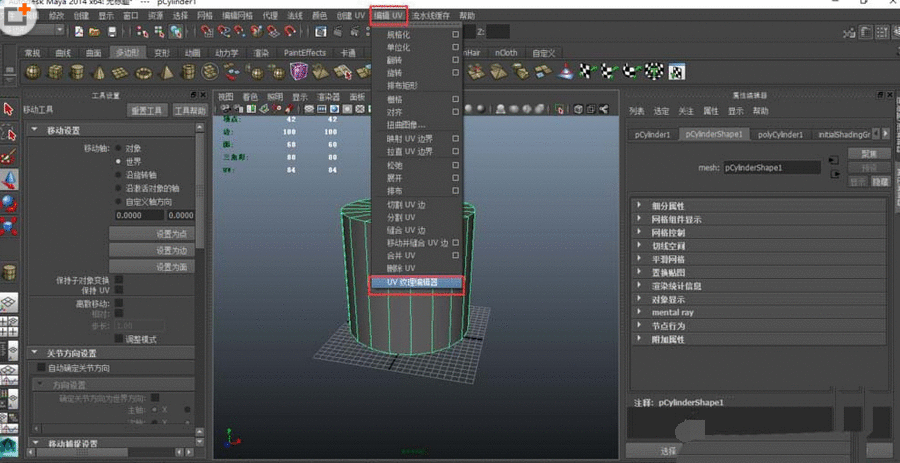
Task: Open UV 纹理编辑器 from the menu
Action: 413,283
